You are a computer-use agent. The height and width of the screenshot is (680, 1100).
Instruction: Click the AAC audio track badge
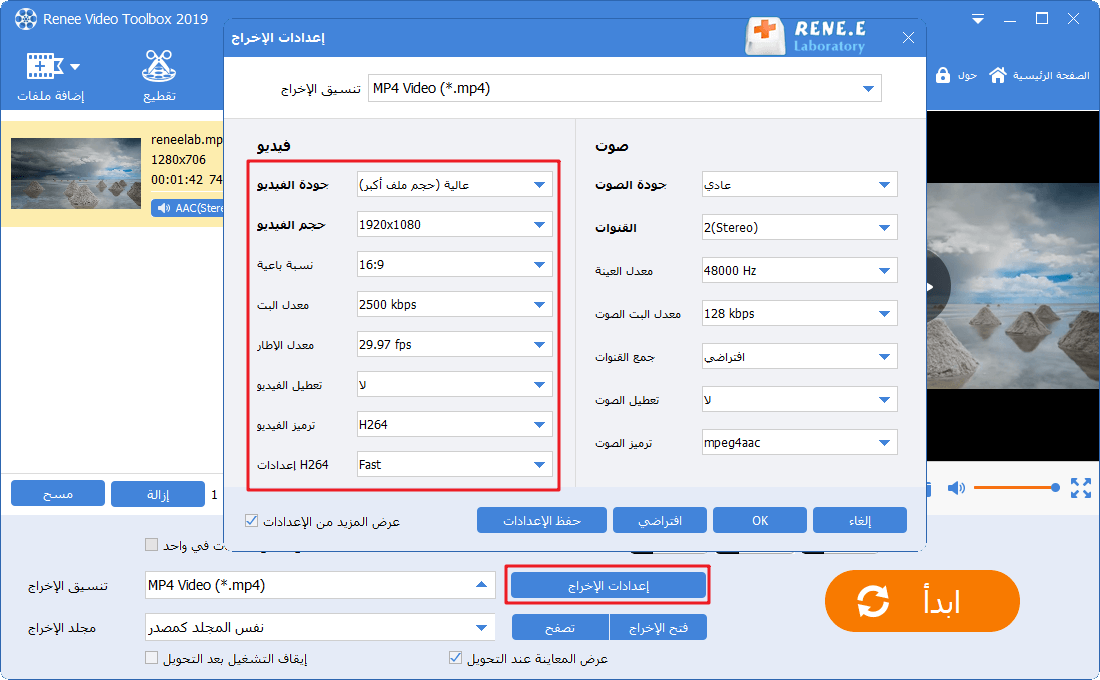[187, 208]
